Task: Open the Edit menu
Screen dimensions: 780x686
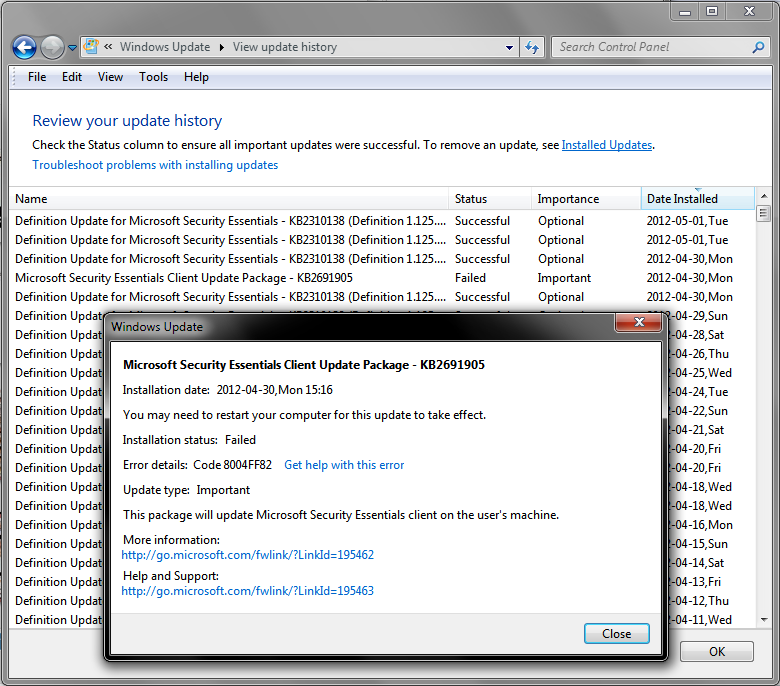Action: 72,77
